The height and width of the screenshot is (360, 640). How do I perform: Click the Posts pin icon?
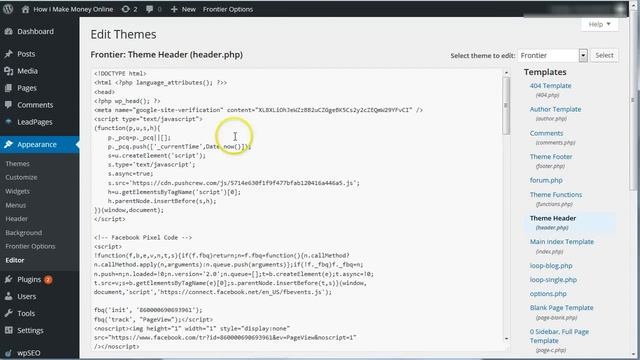[x=9, y=54]
